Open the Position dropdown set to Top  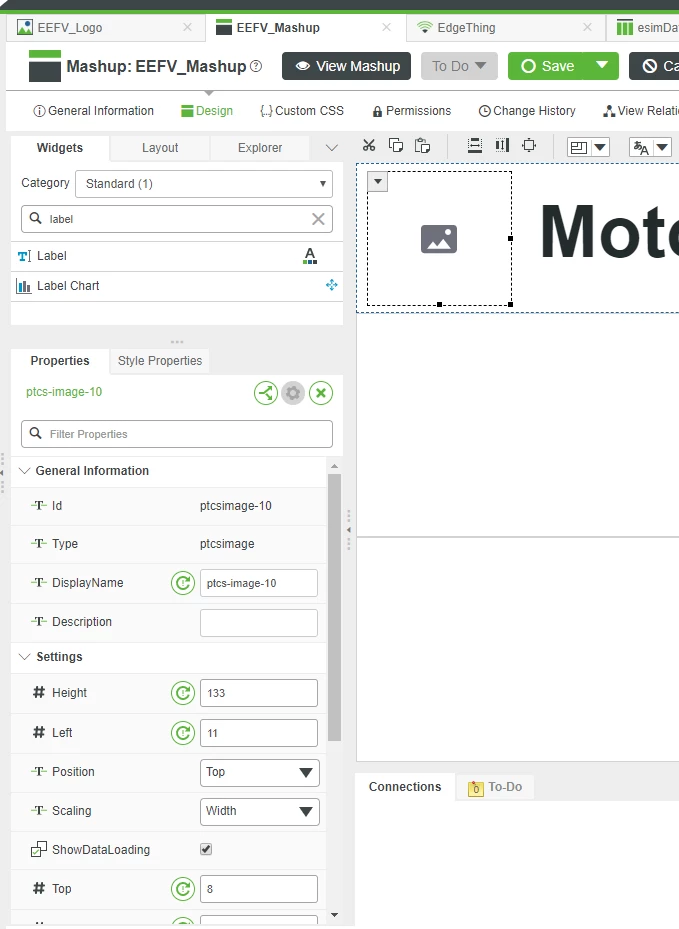[260, 773]
